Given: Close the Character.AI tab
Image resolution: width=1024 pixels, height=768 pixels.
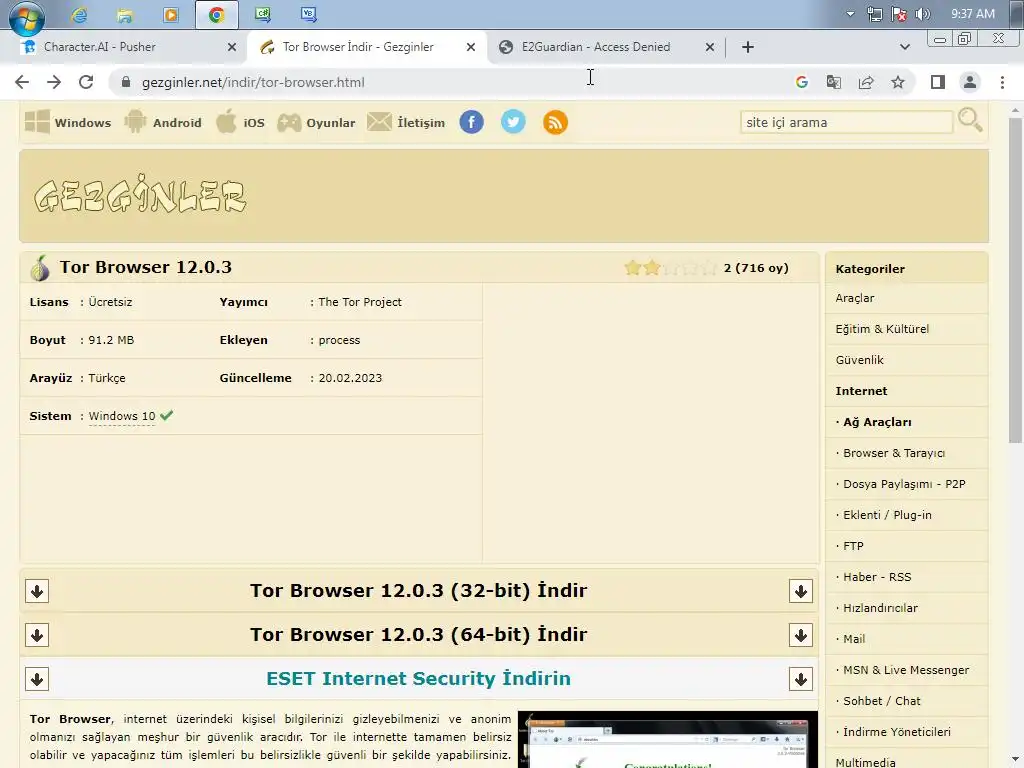Looking at the screenshot, I should click(x=232, y=47).
